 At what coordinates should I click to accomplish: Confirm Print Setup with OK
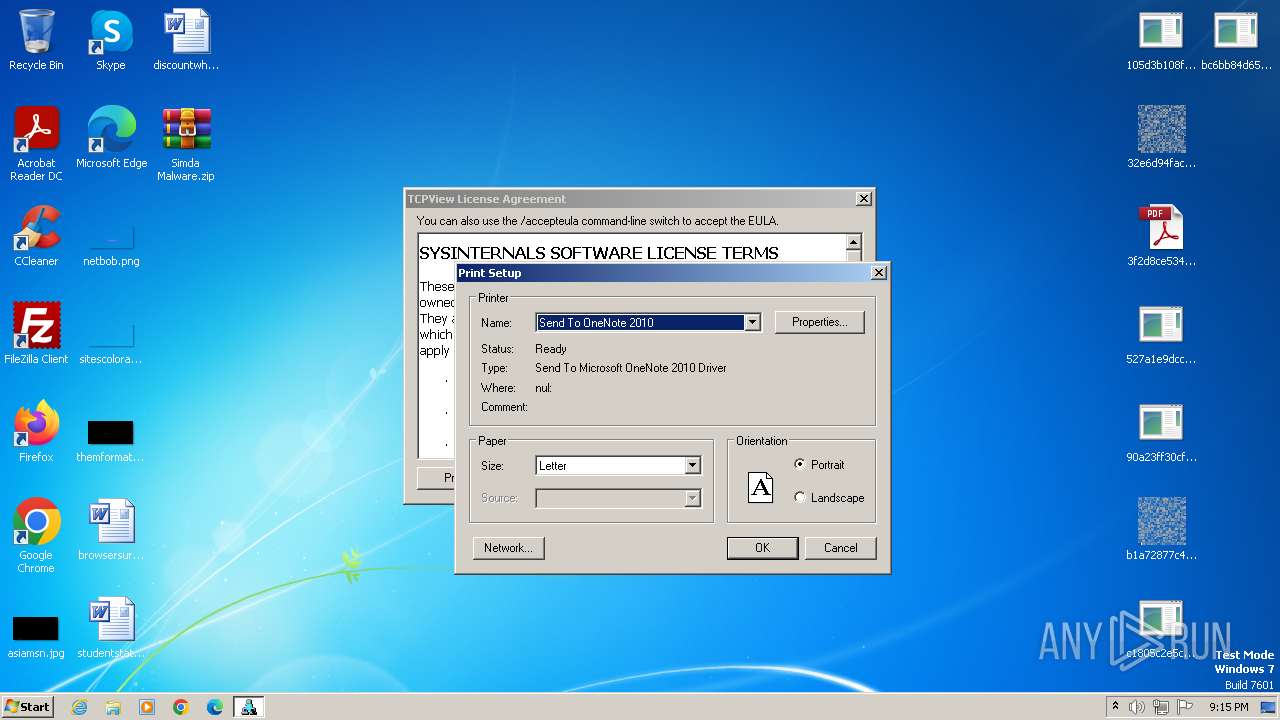pos(762,547)
